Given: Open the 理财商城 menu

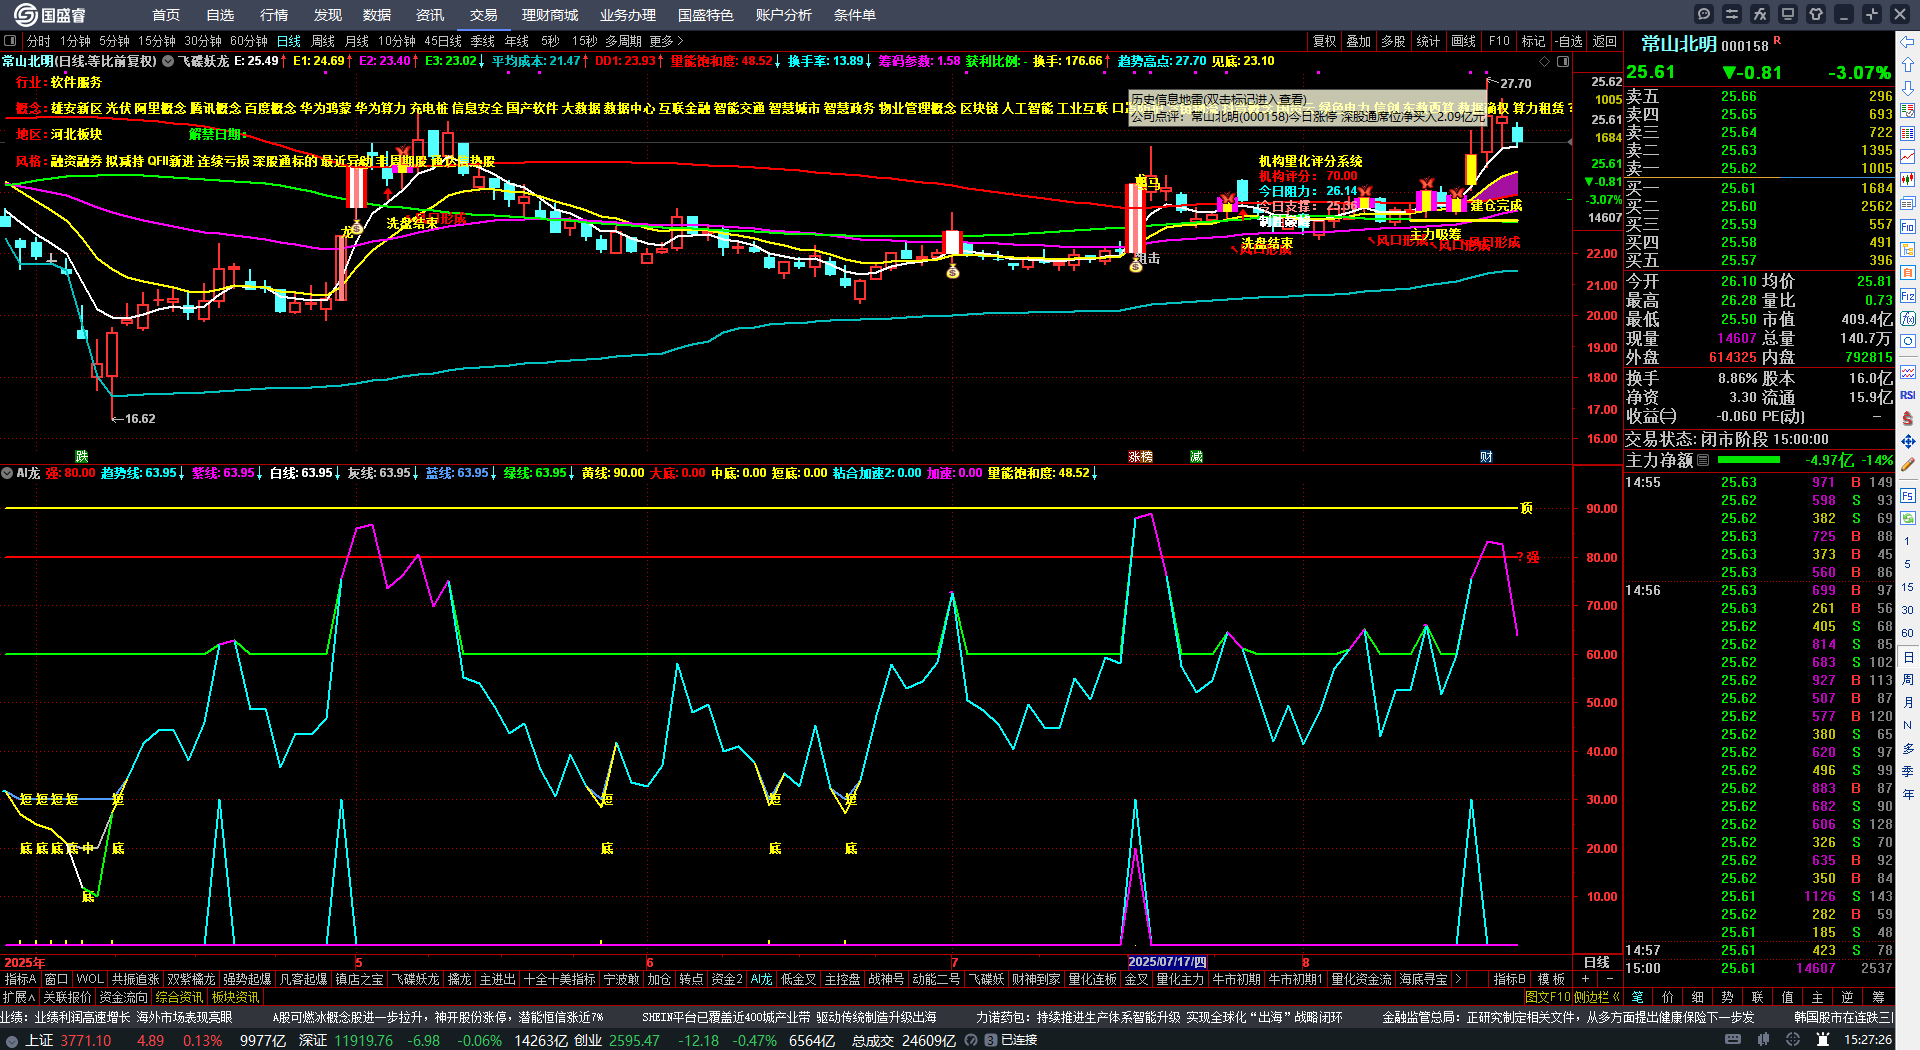Looking at the screenshot, I should [x=550, y=15].
